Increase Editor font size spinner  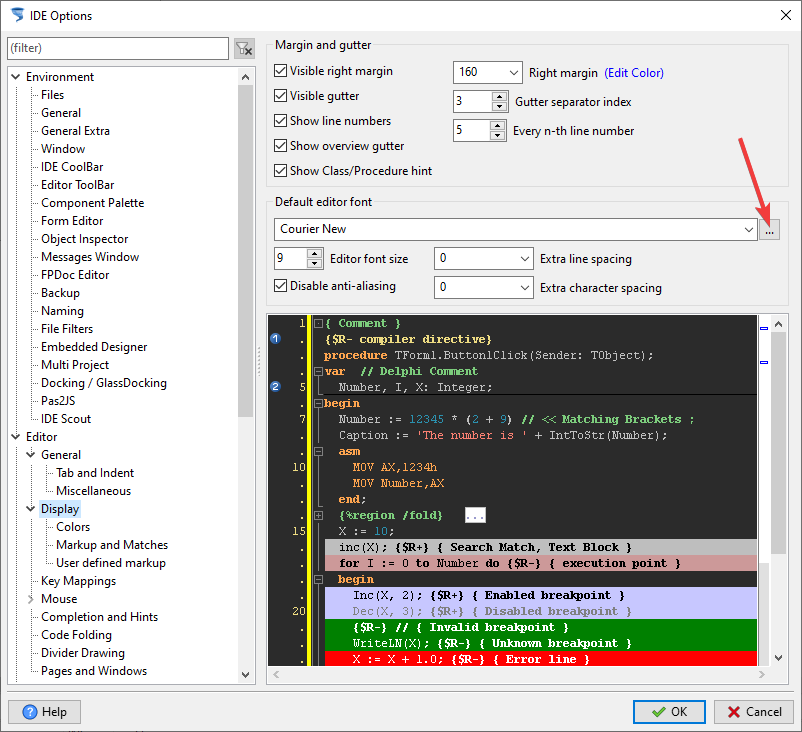(x=315, y=253)
